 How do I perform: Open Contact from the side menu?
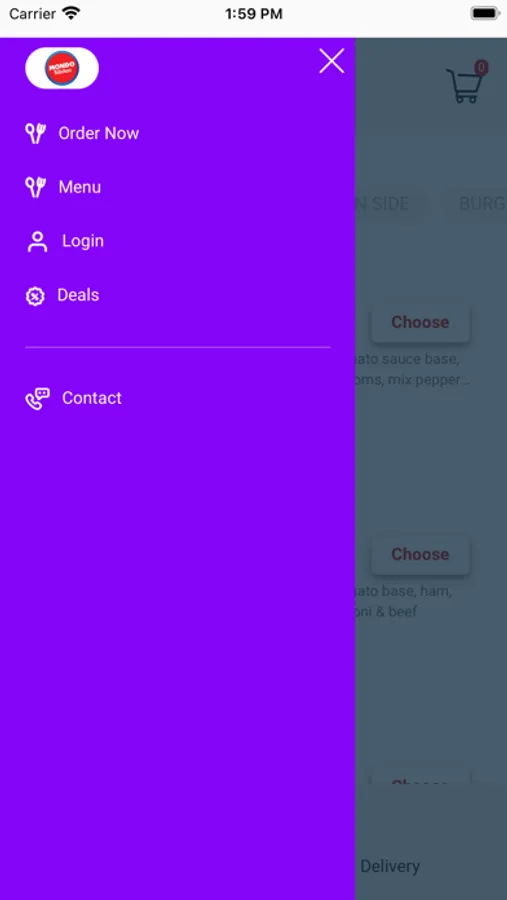pos(92,398)
